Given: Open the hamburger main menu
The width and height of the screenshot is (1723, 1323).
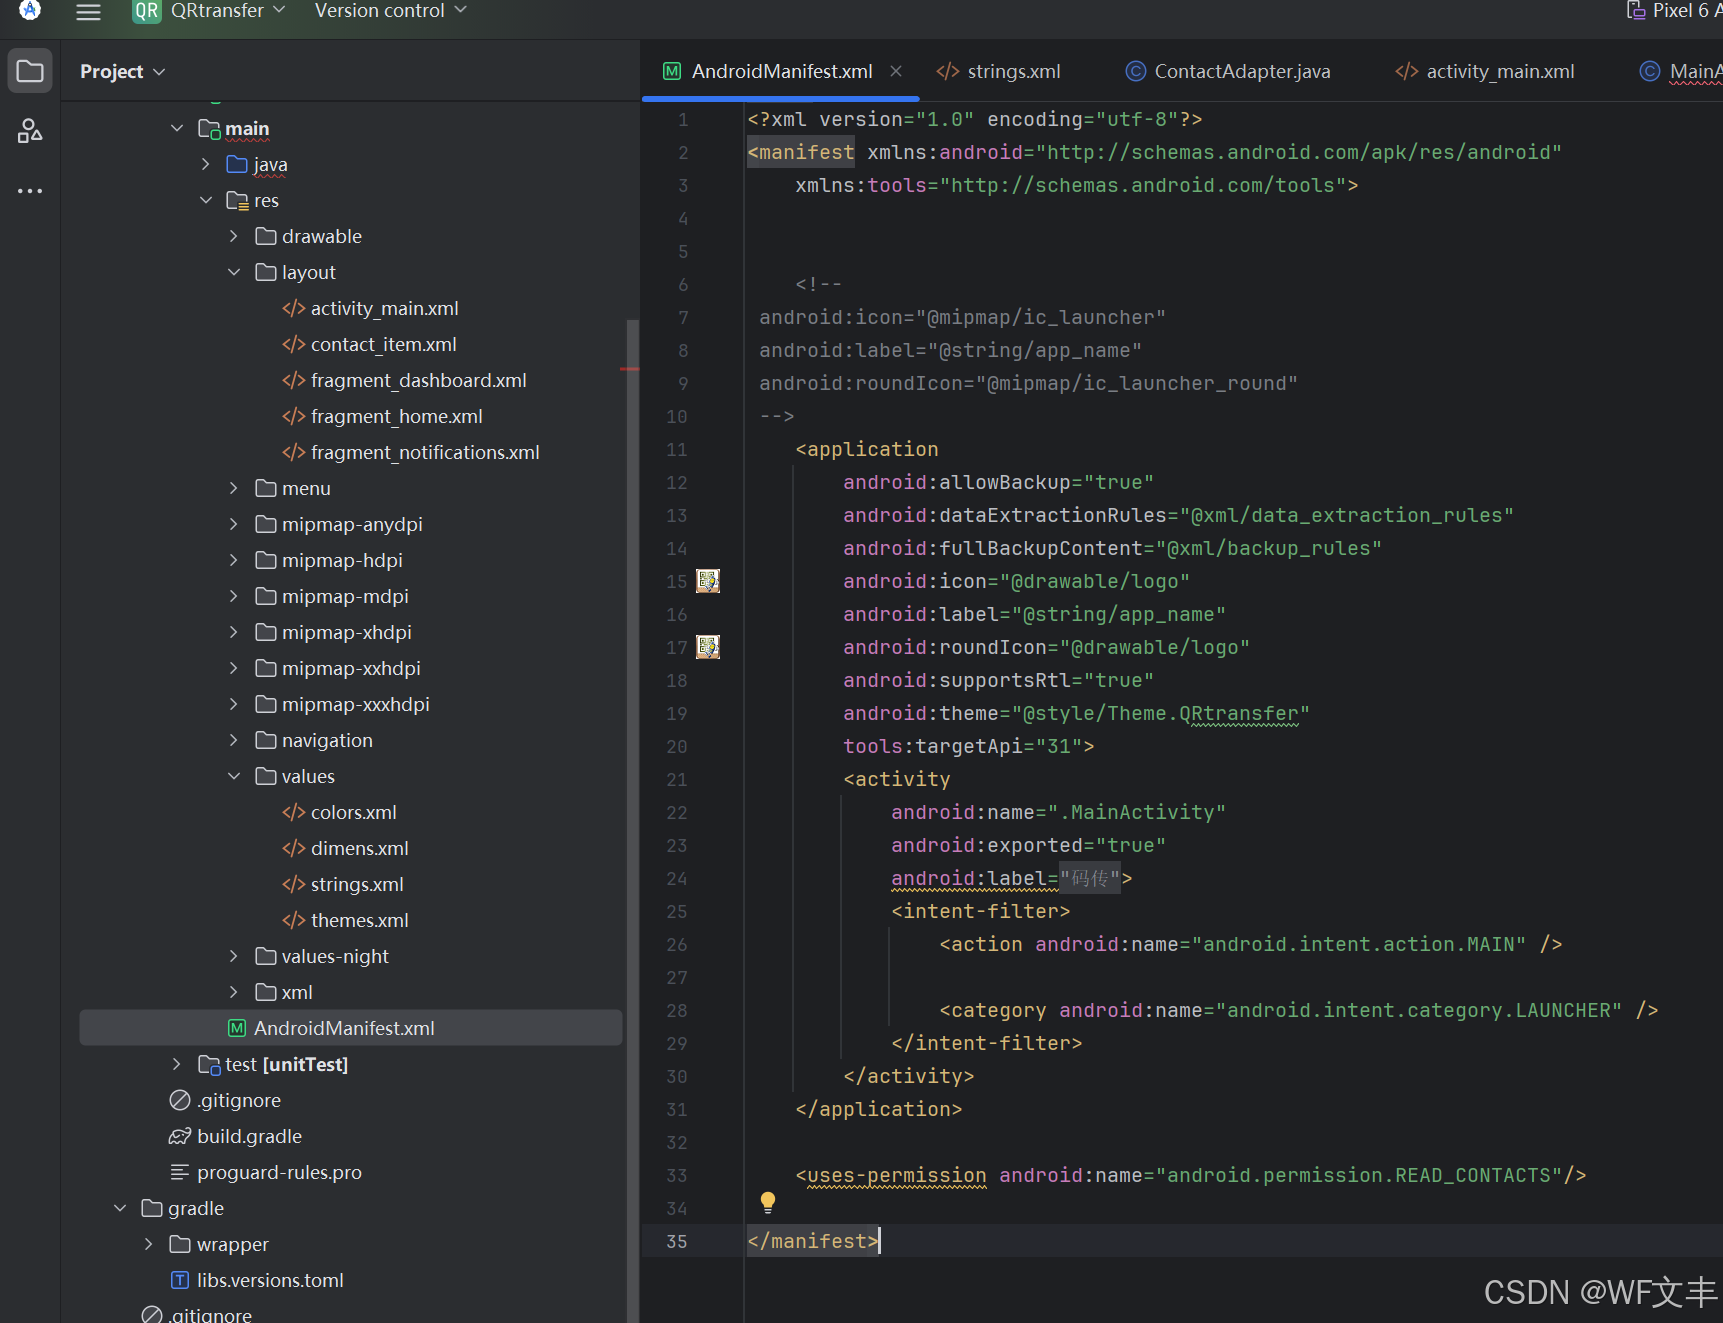Looking at the screenshot, I should pos(89,12).
